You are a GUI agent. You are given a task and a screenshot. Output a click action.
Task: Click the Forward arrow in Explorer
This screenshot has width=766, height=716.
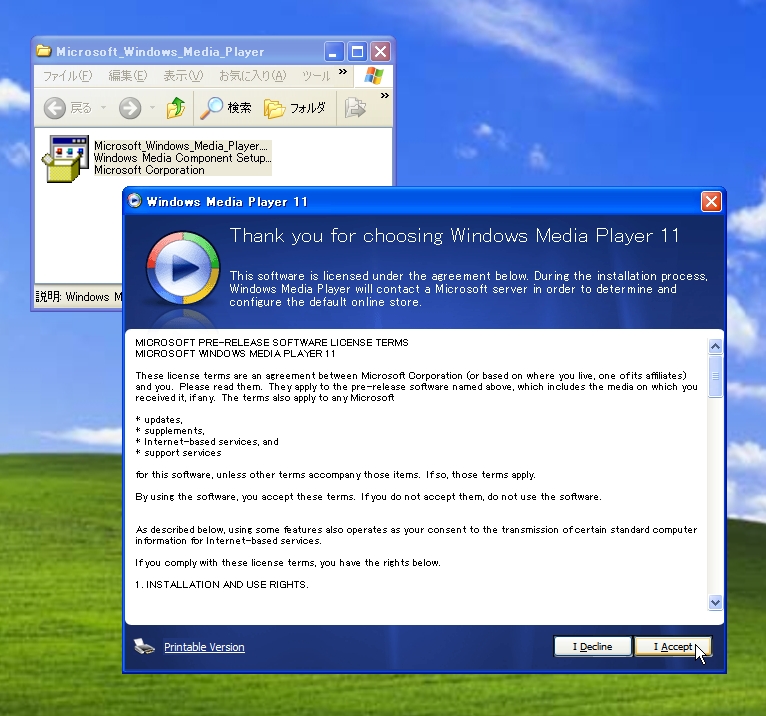click(x=130, y=108)
